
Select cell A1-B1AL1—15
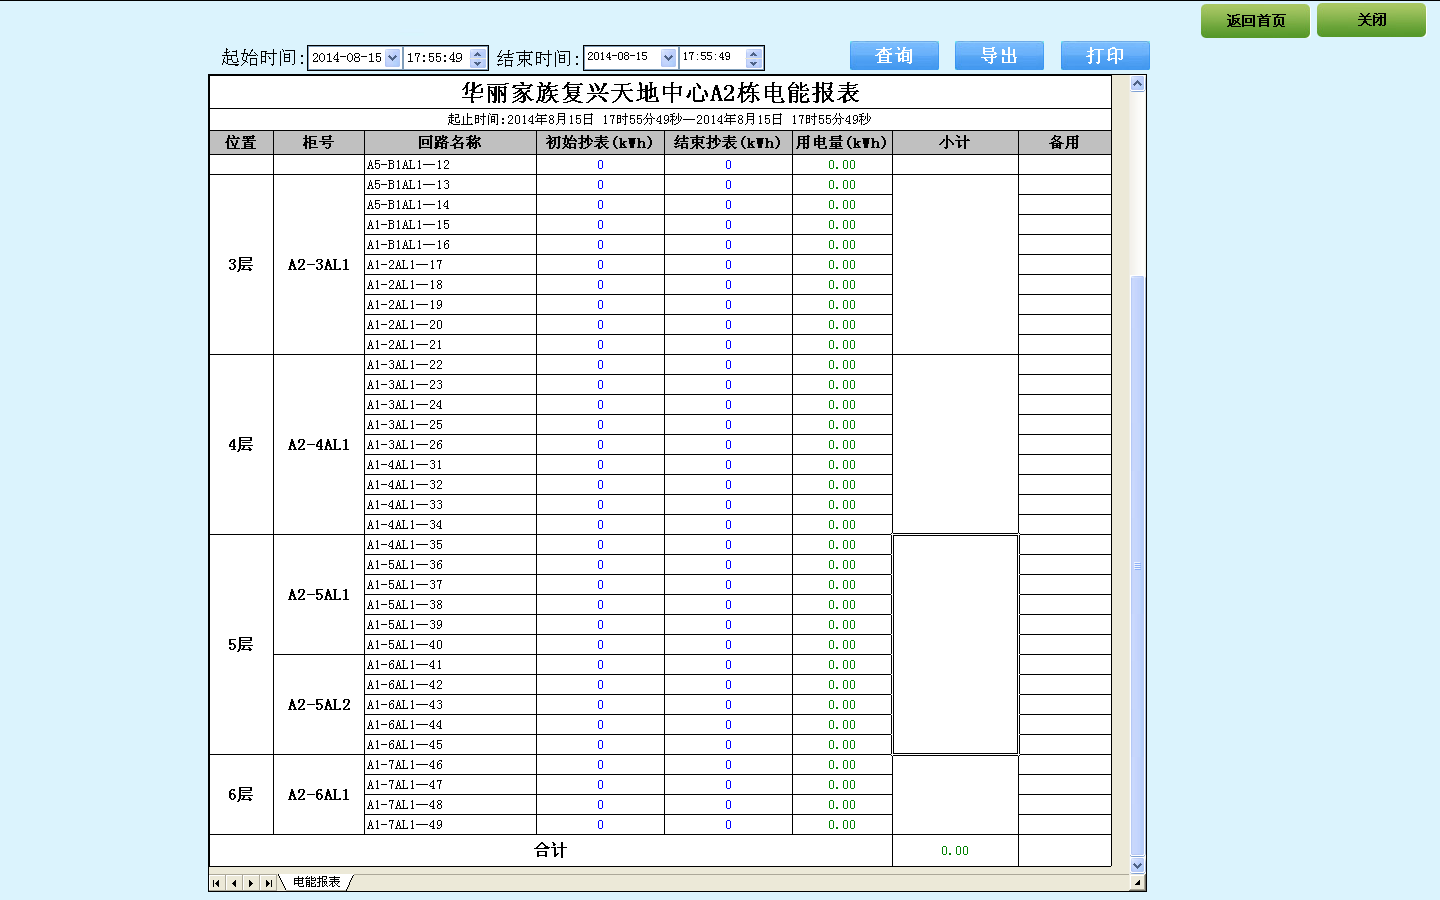tap(450, 225)
